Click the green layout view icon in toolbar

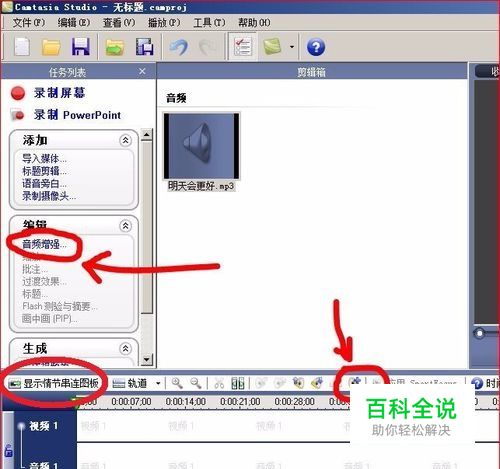point(272,47)
